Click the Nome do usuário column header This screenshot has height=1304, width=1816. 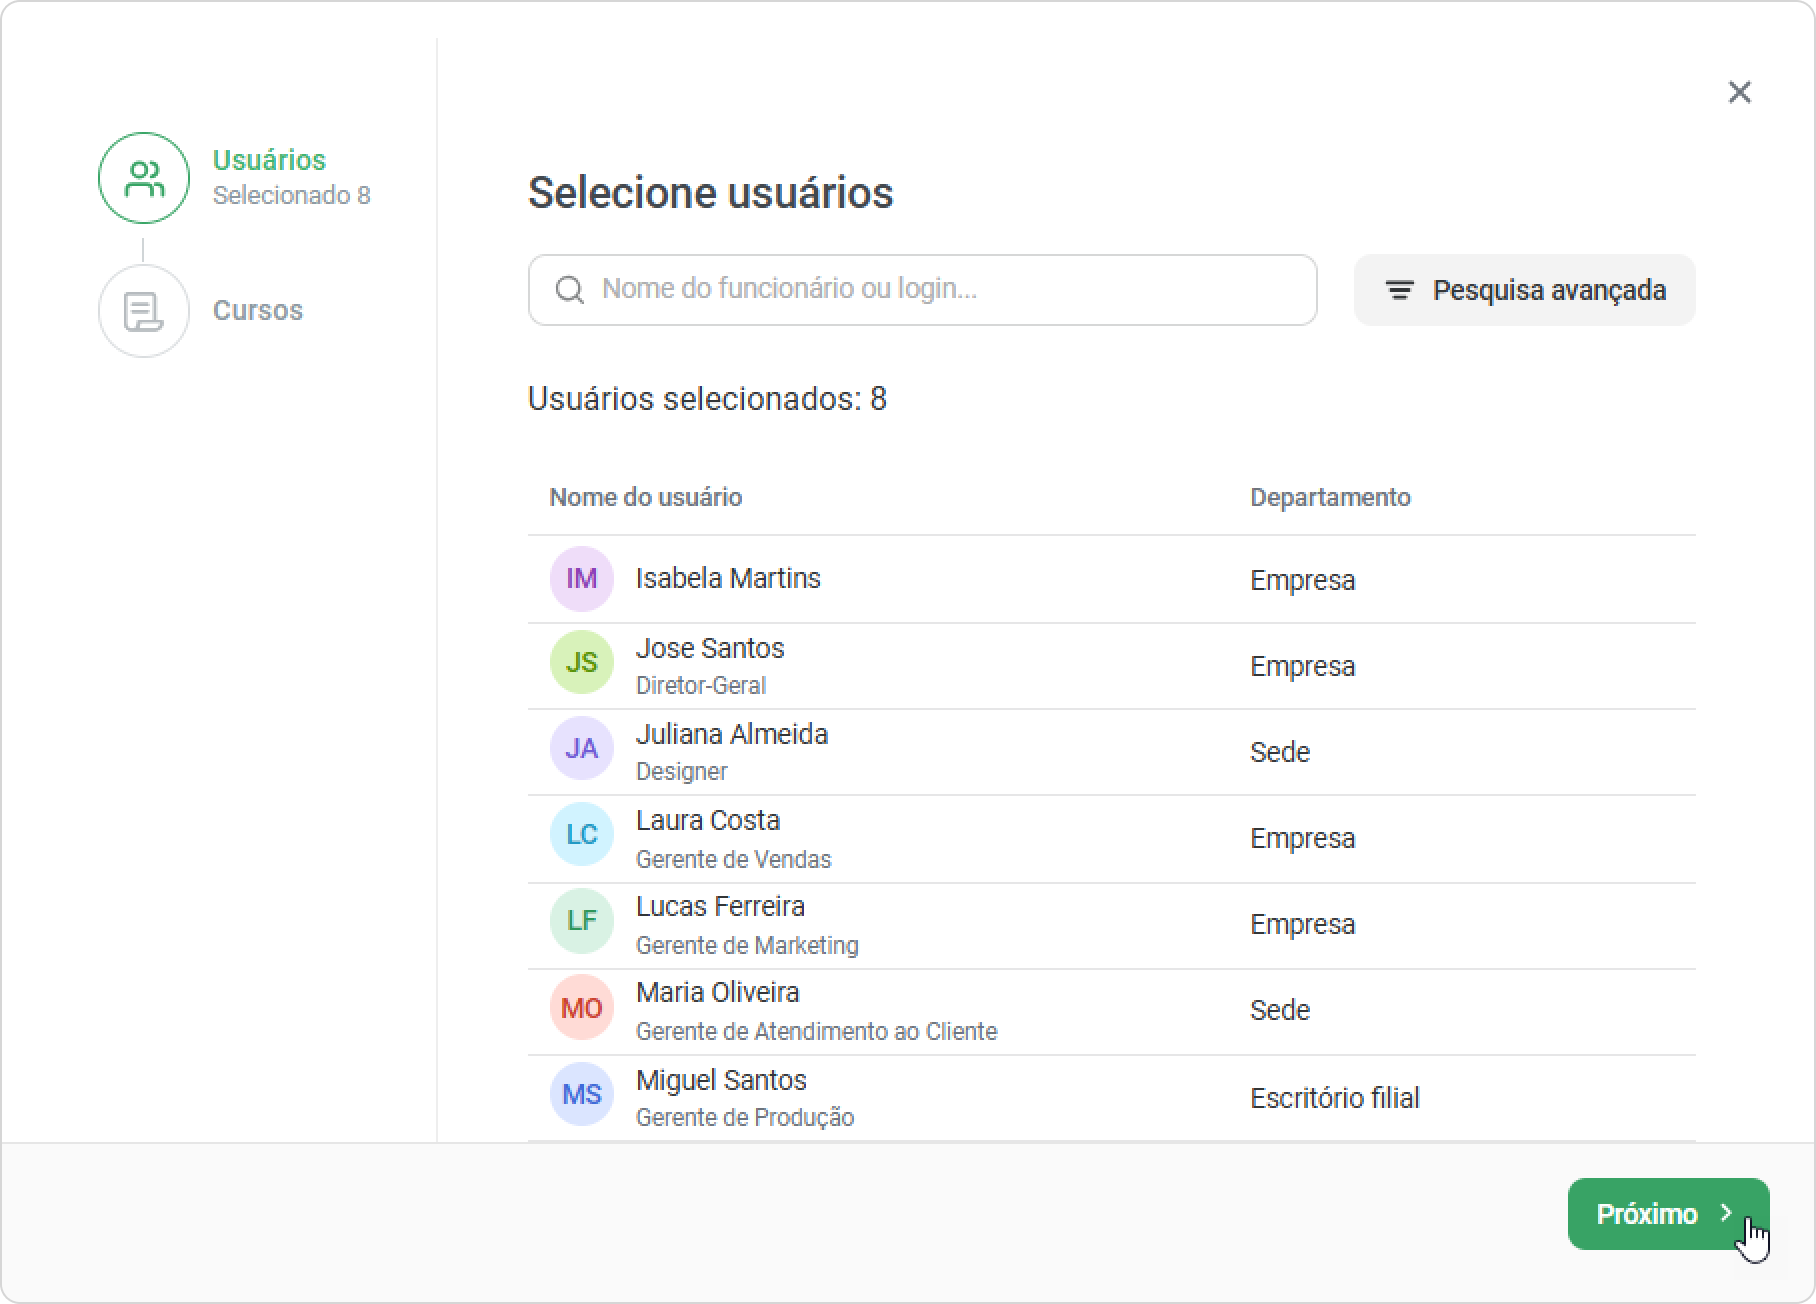pos(645,497)
